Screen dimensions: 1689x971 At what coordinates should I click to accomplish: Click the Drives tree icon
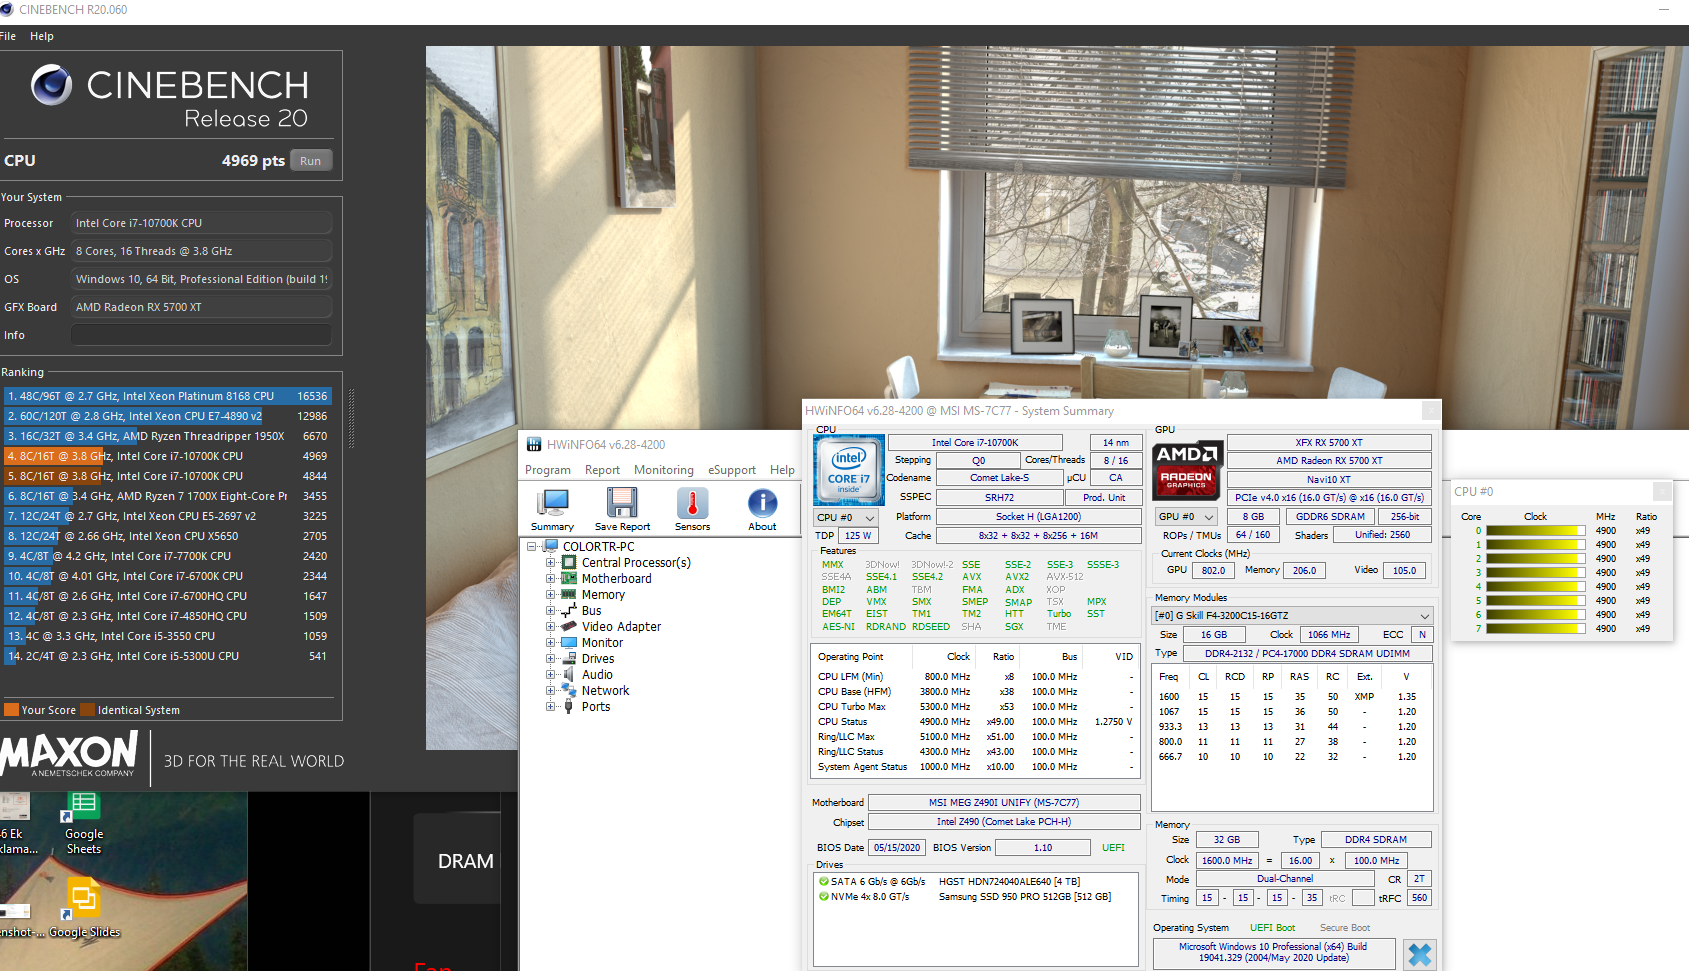pyautogui.click(x=569, y=658)
